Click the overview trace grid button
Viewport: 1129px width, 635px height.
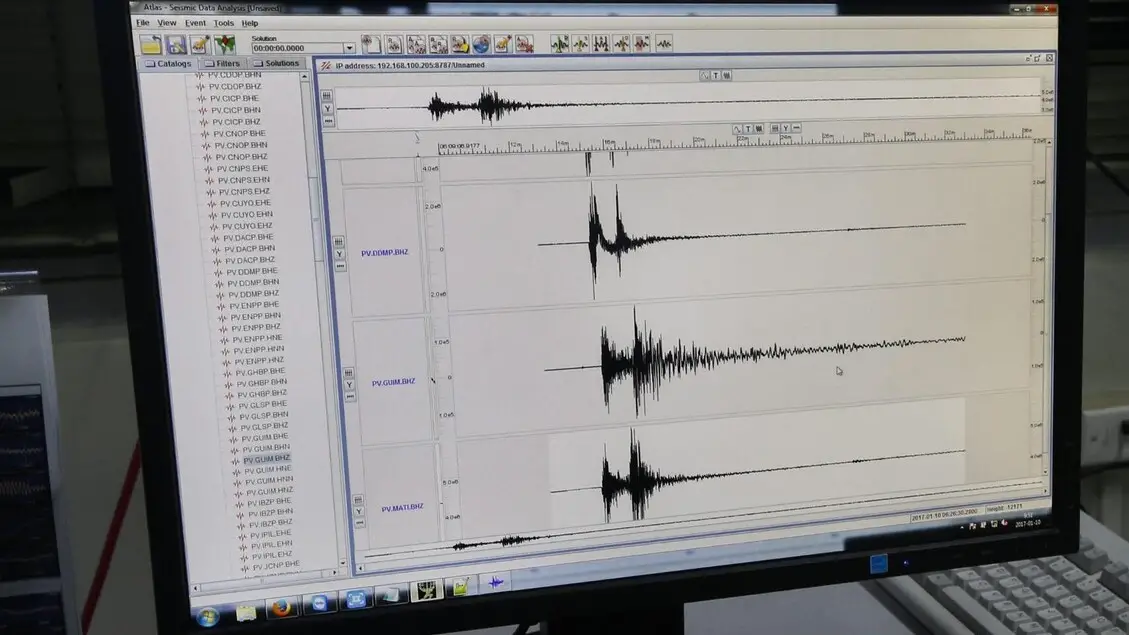coord(327,96)
